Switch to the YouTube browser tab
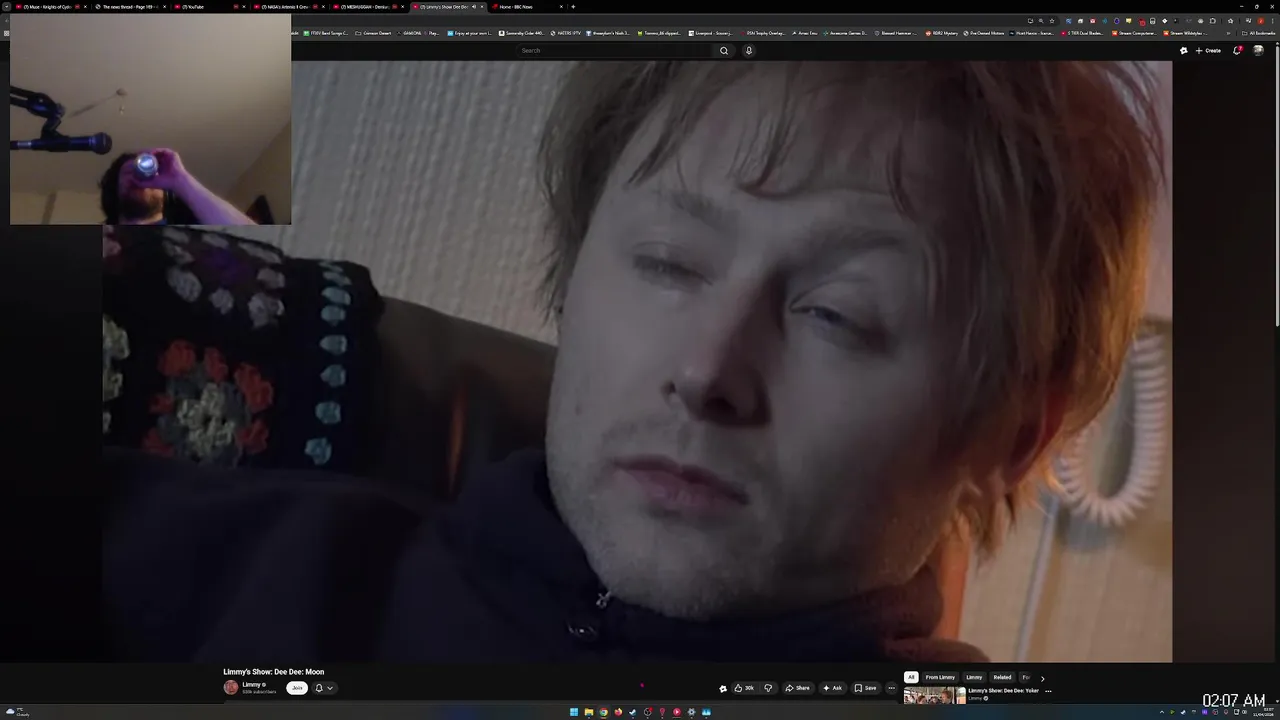The image size is (1280, 720). [207, 7]
